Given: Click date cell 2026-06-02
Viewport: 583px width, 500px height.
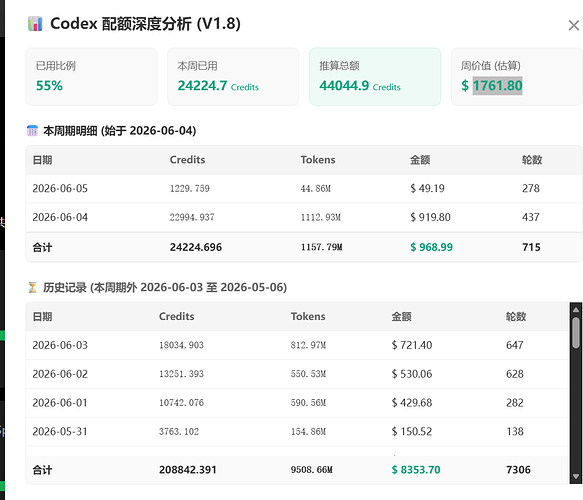Looking at the screenshot, I should click(x=60, y=374).
